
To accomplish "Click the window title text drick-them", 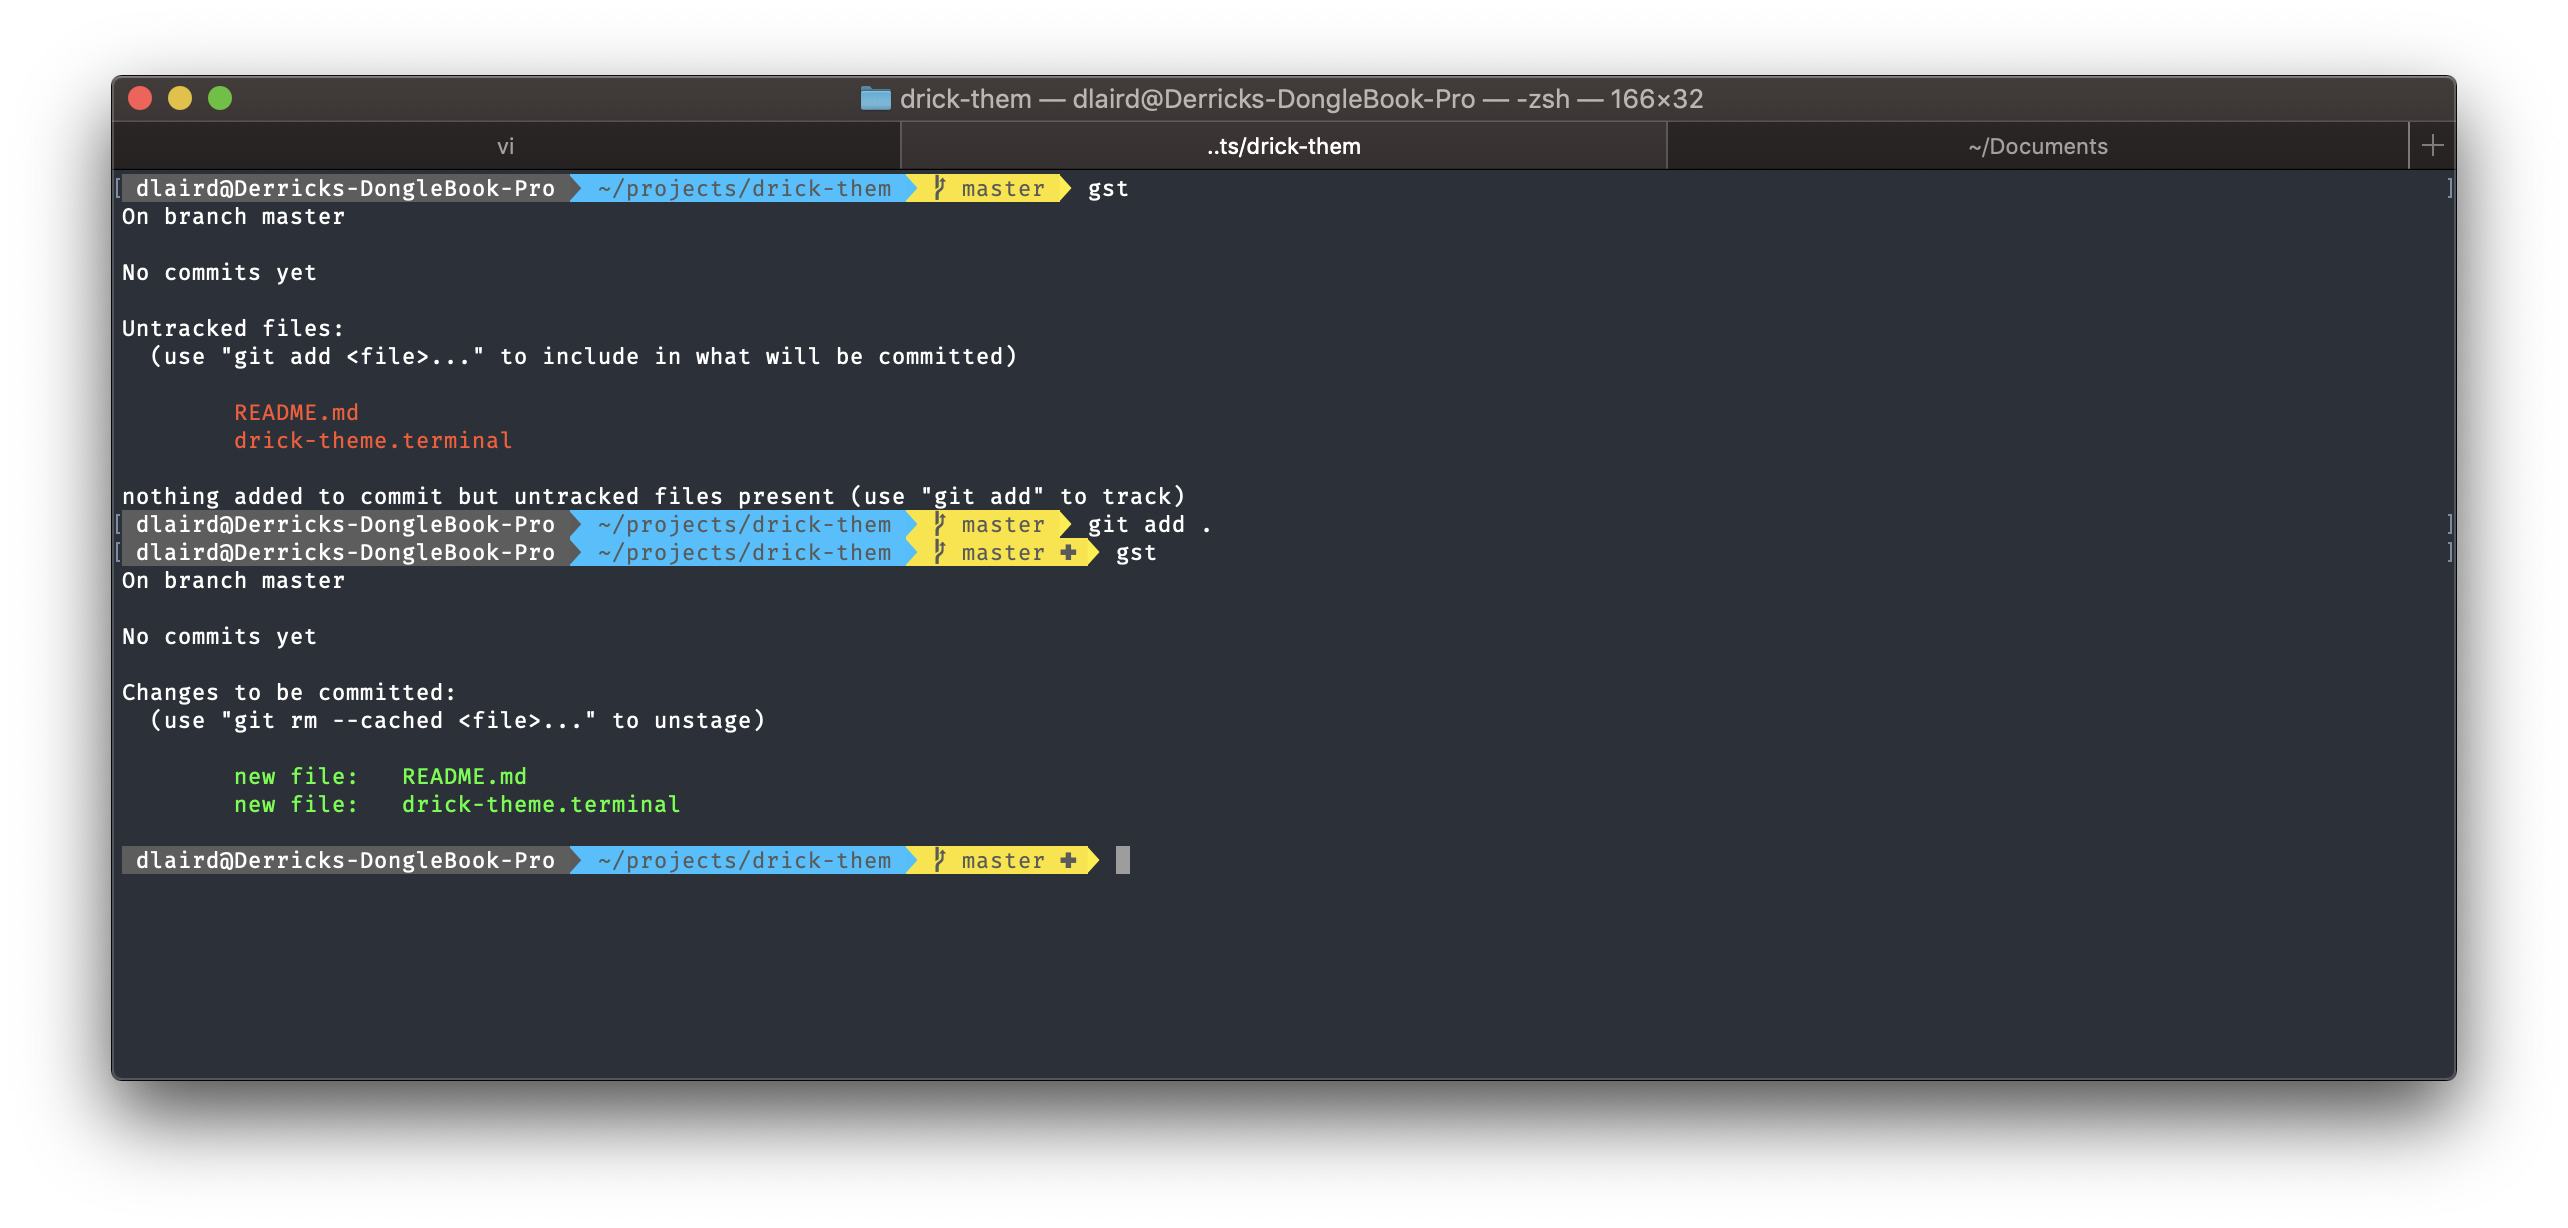I will (965, 98).
